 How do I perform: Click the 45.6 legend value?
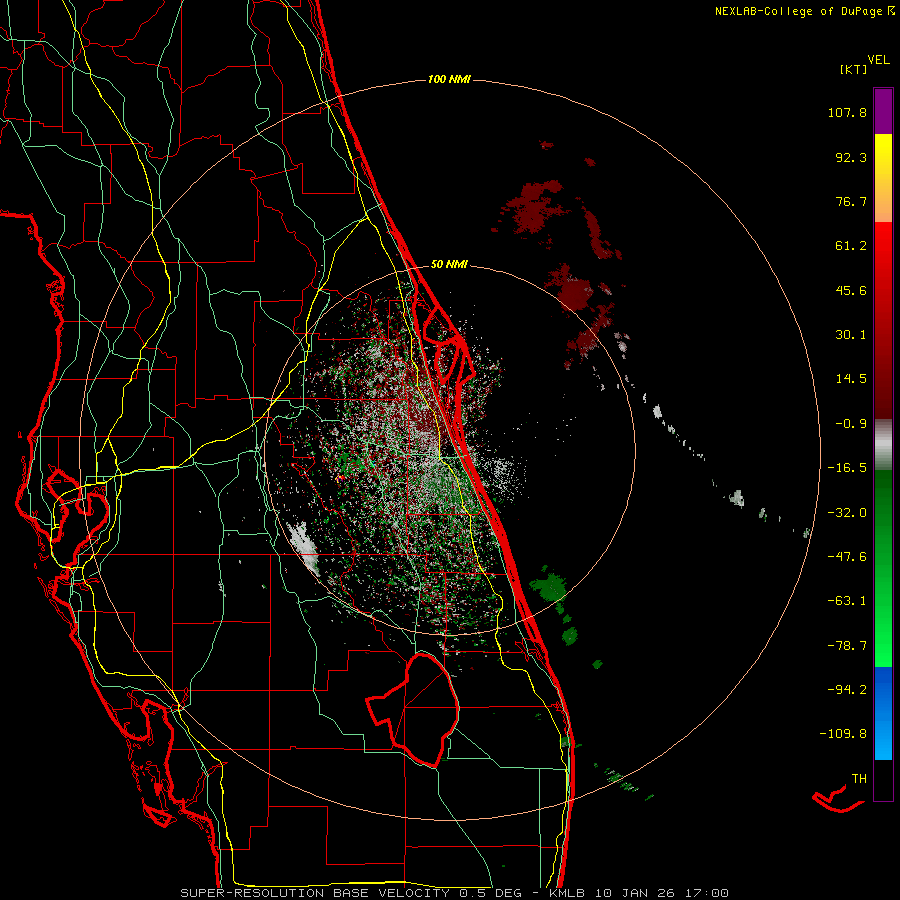[851, 290]
